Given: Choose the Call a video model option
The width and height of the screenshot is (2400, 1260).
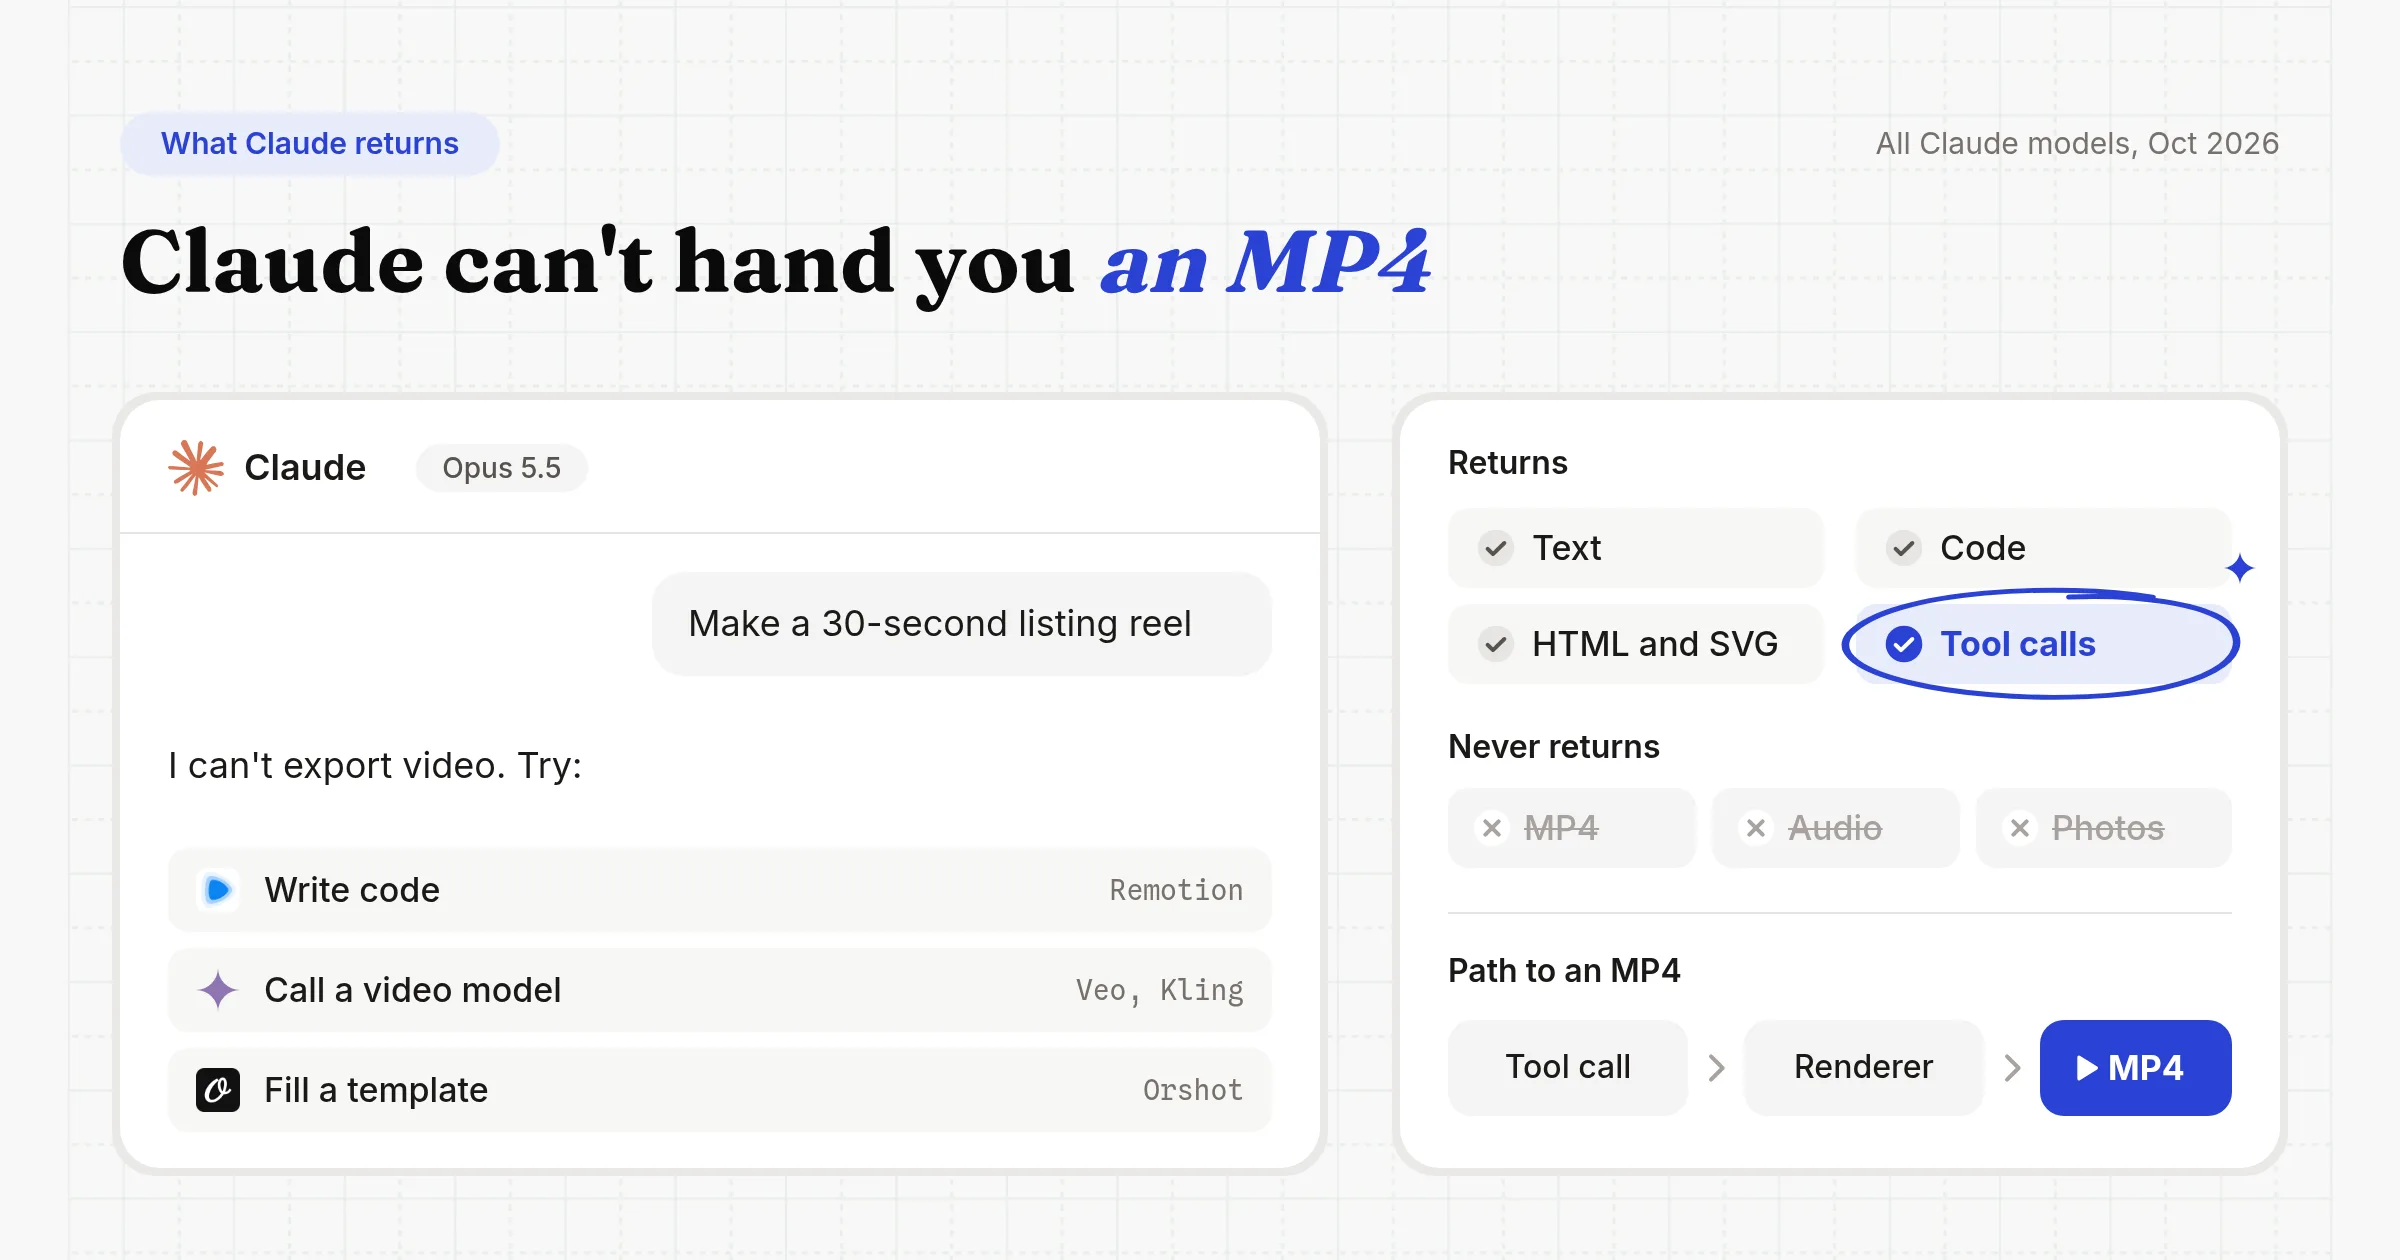Looking at the screenshot, I should point(720,990).
